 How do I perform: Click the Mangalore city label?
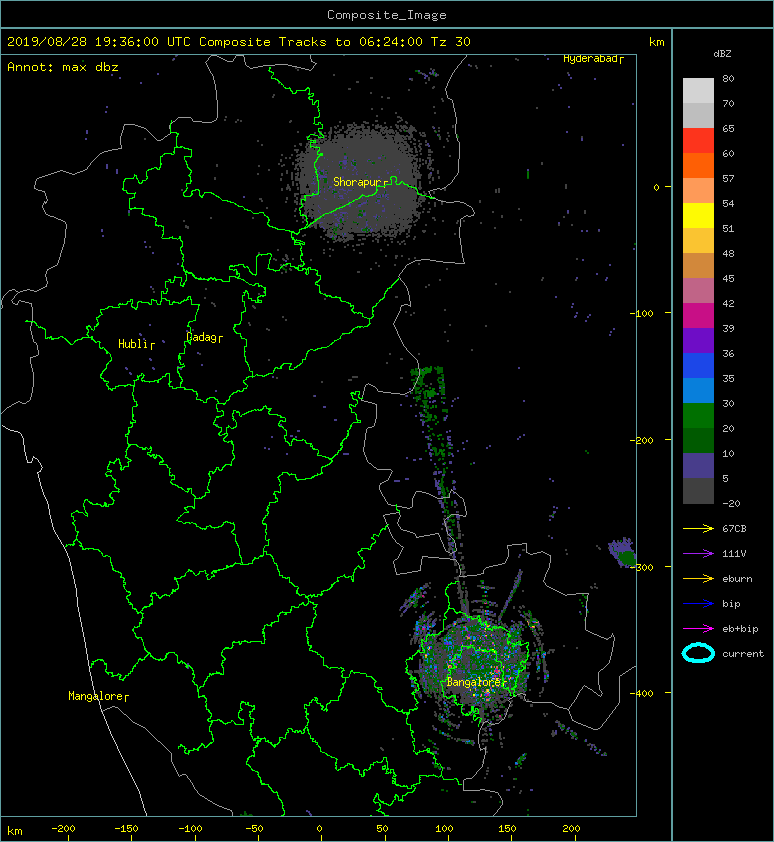click(98, 696)
